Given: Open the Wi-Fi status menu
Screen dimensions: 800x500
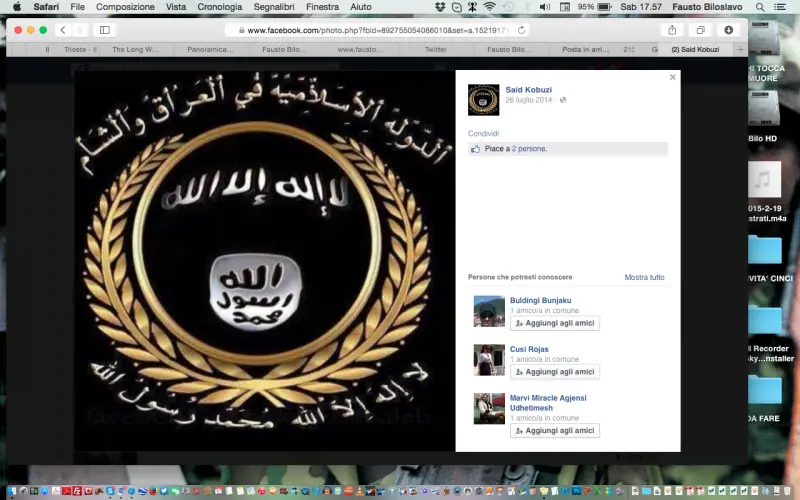Looking at the screenshot, I should [x=489, y=7].
